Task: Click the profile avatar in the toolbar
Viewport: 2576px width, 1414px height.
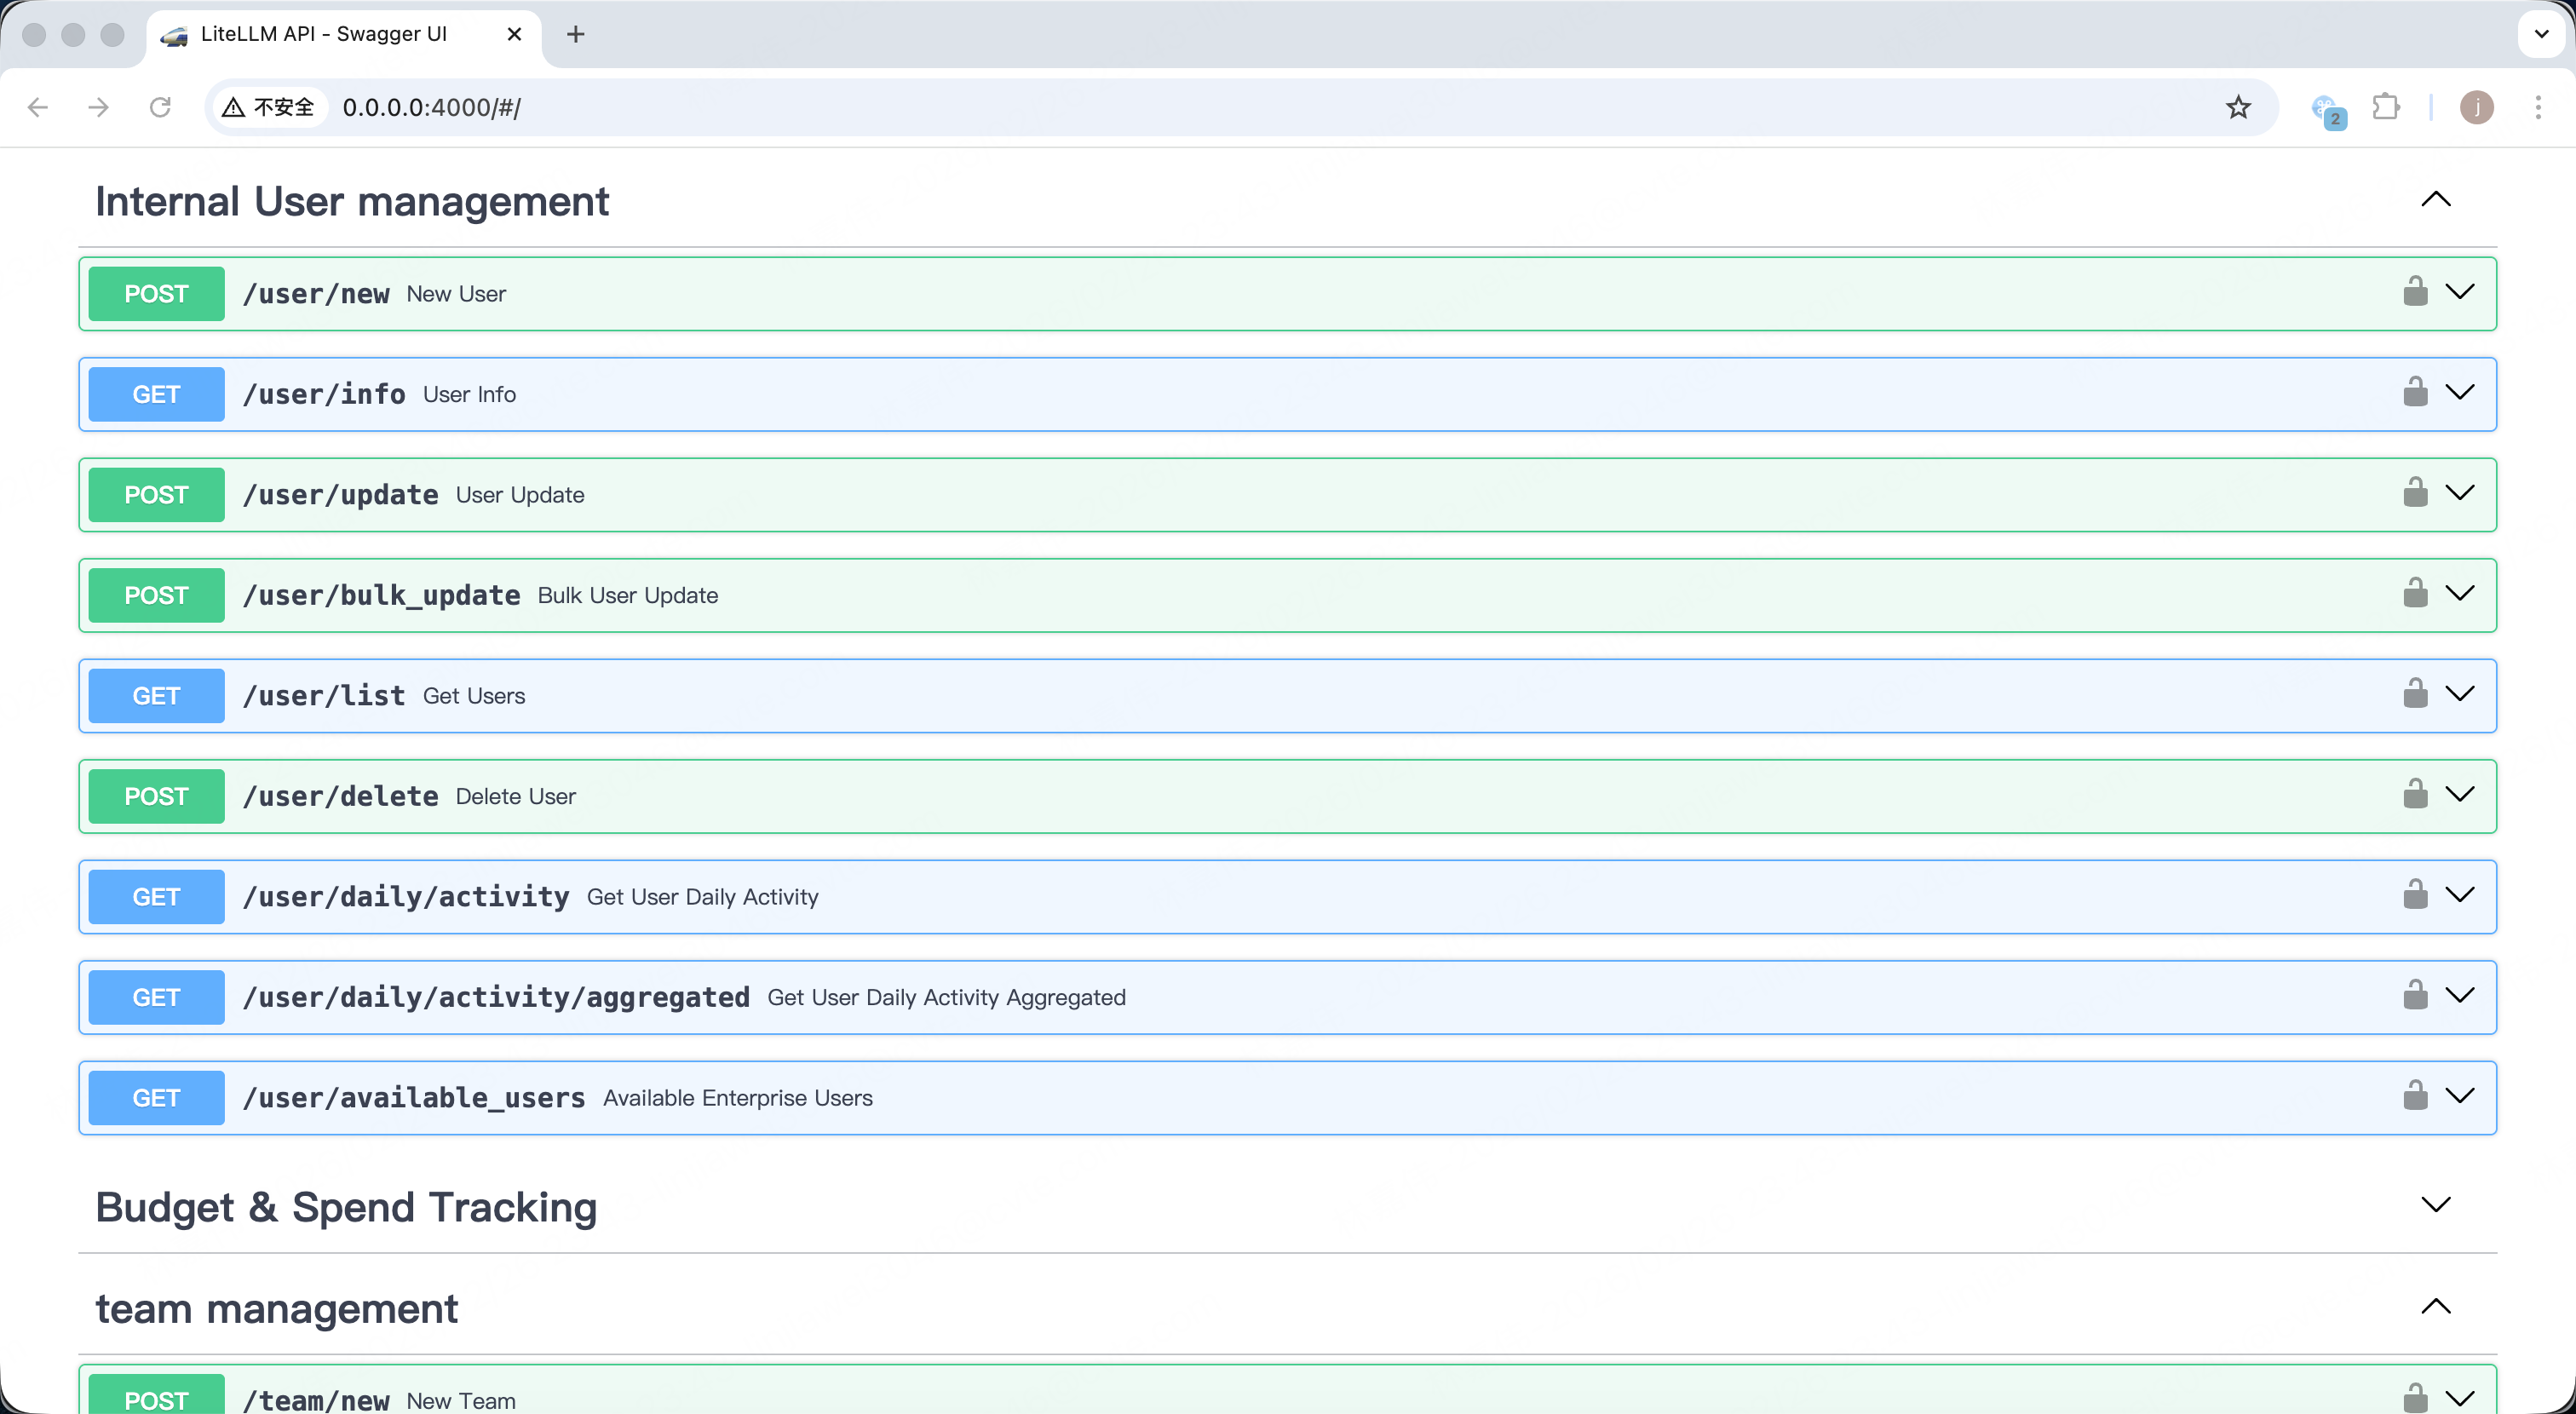Action: click(2476, 107)
